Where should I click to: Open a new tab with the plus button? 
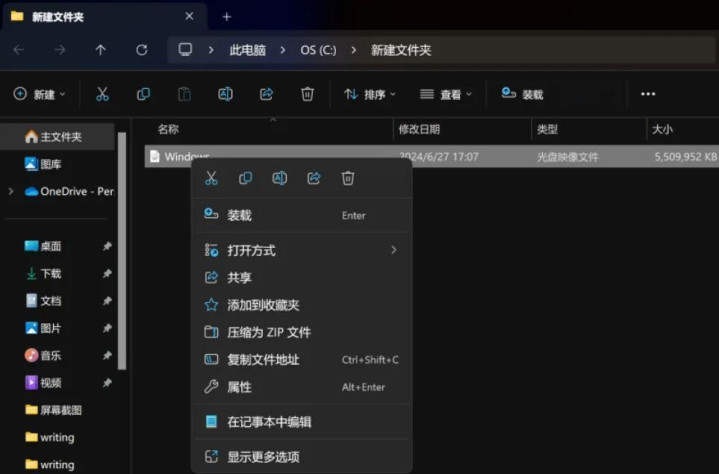pos(226,16)
